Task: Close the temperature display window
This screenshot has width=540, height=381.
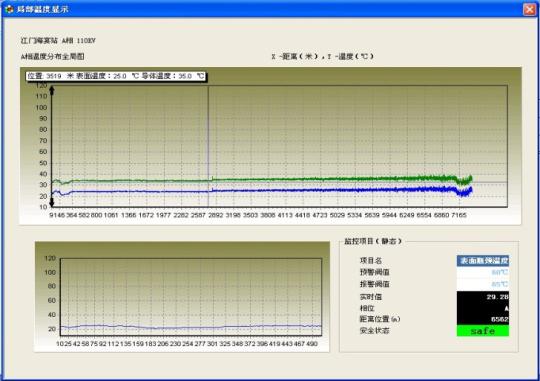Action: pos(530,9)
